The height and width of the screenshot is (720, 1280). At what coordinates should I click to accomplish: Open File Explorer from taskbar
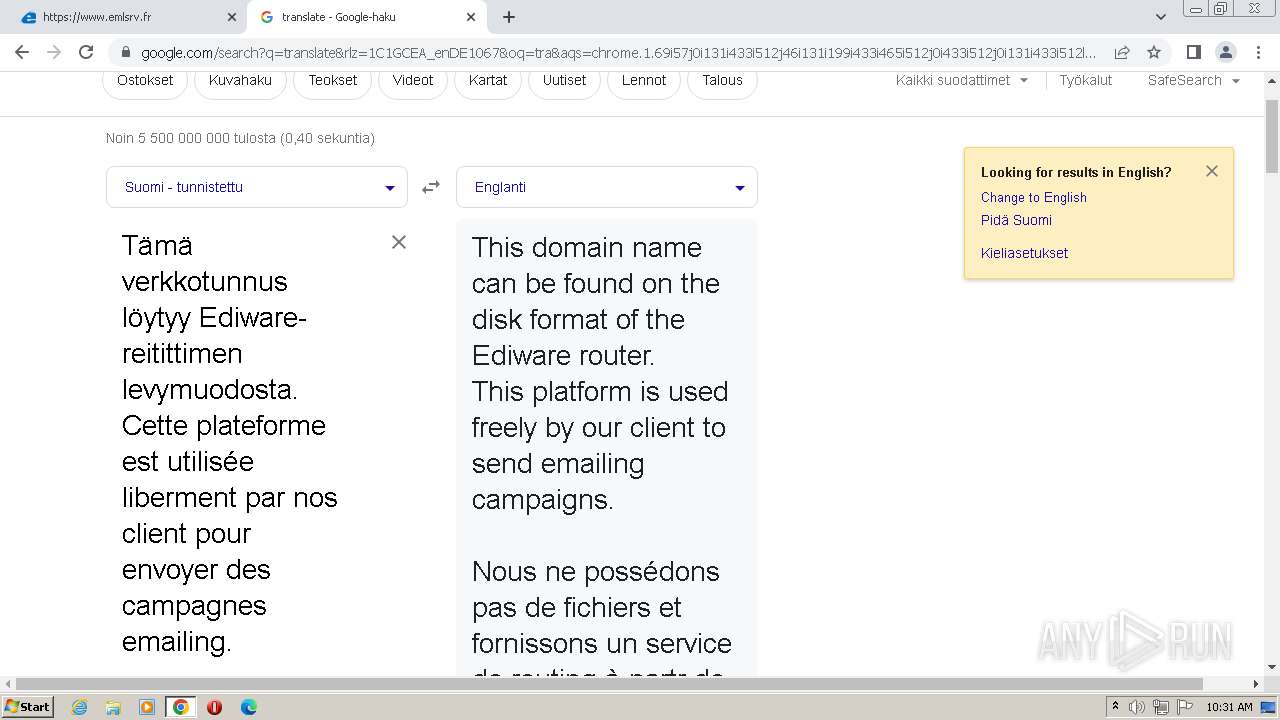(113, 707)
